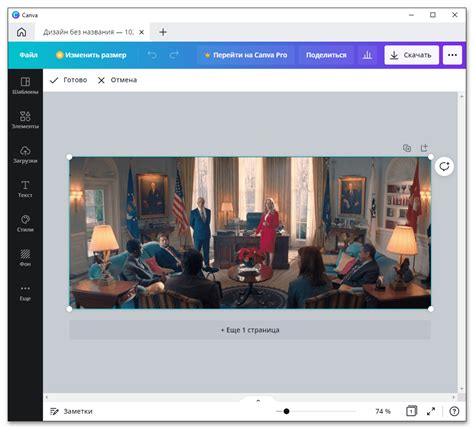Image resolution: width=474 pixels, height=429 pixels.
Task: Click the rotate refresh icon beside image
Action: (444, 166)
